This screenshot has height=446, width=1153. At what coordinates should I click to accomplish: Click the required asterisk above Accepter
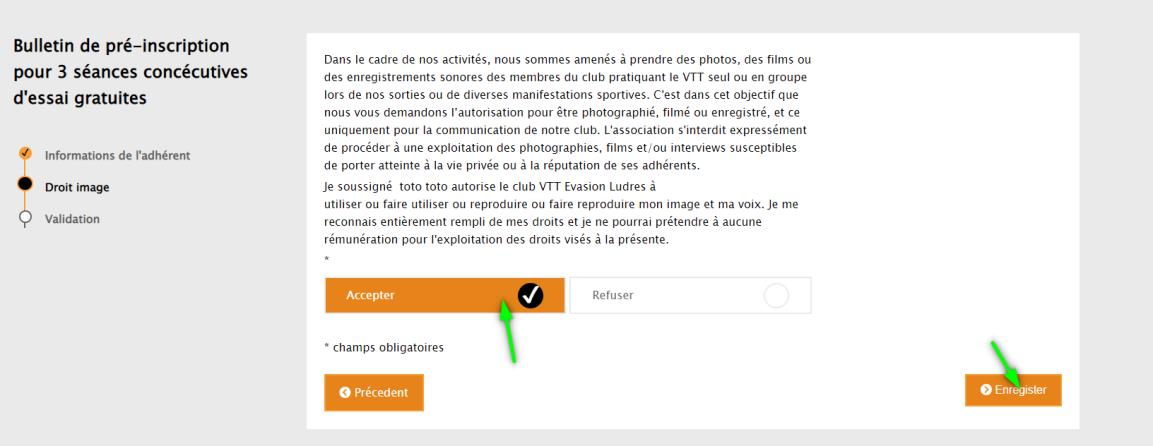[x=326, y=259]
